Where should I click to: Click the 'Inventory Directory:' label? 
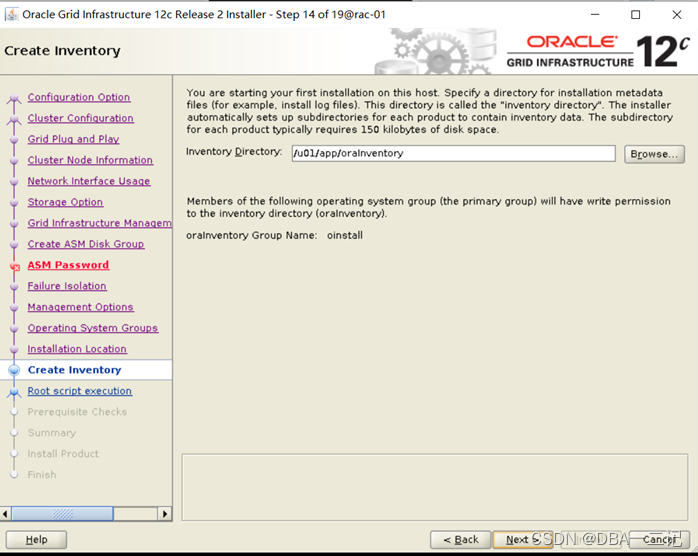point(234,152)
